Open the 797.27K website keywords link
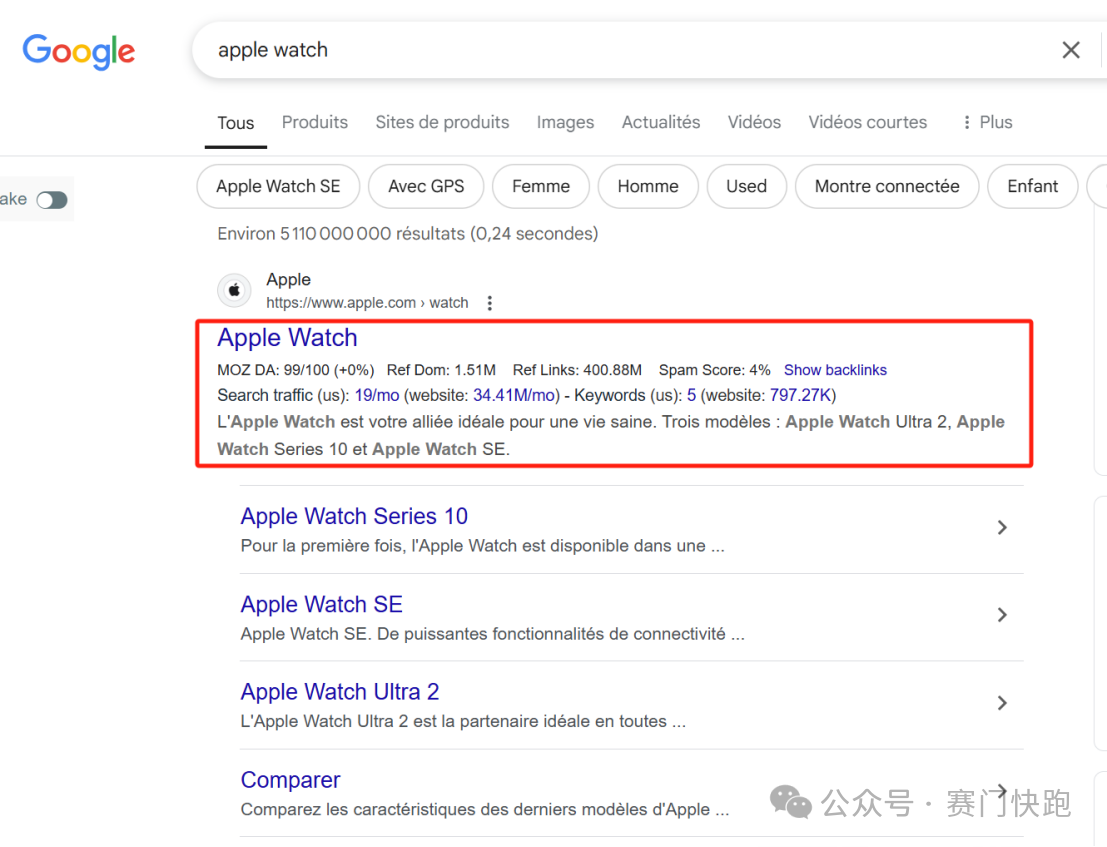 click(x=801, y=395)
